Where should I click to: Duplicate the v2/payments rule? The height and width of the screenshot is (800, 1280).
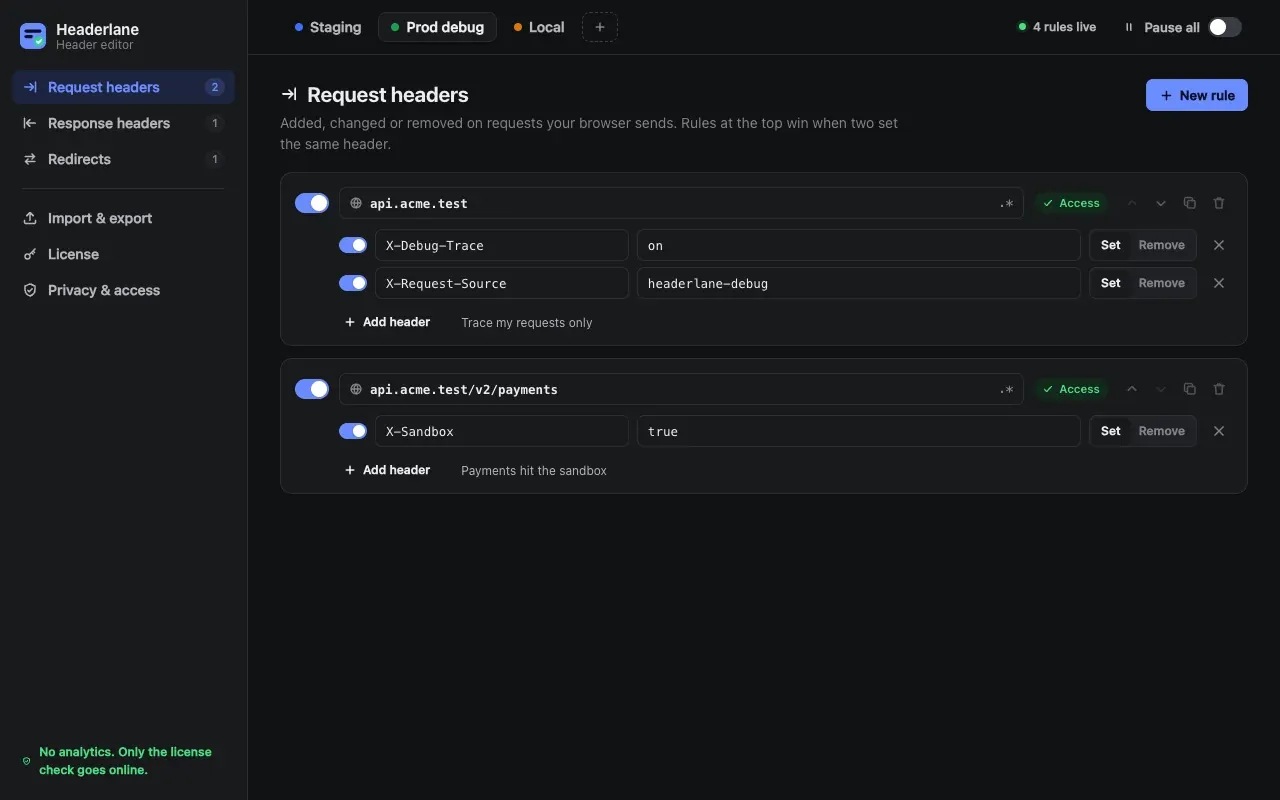click(1190, 389)
